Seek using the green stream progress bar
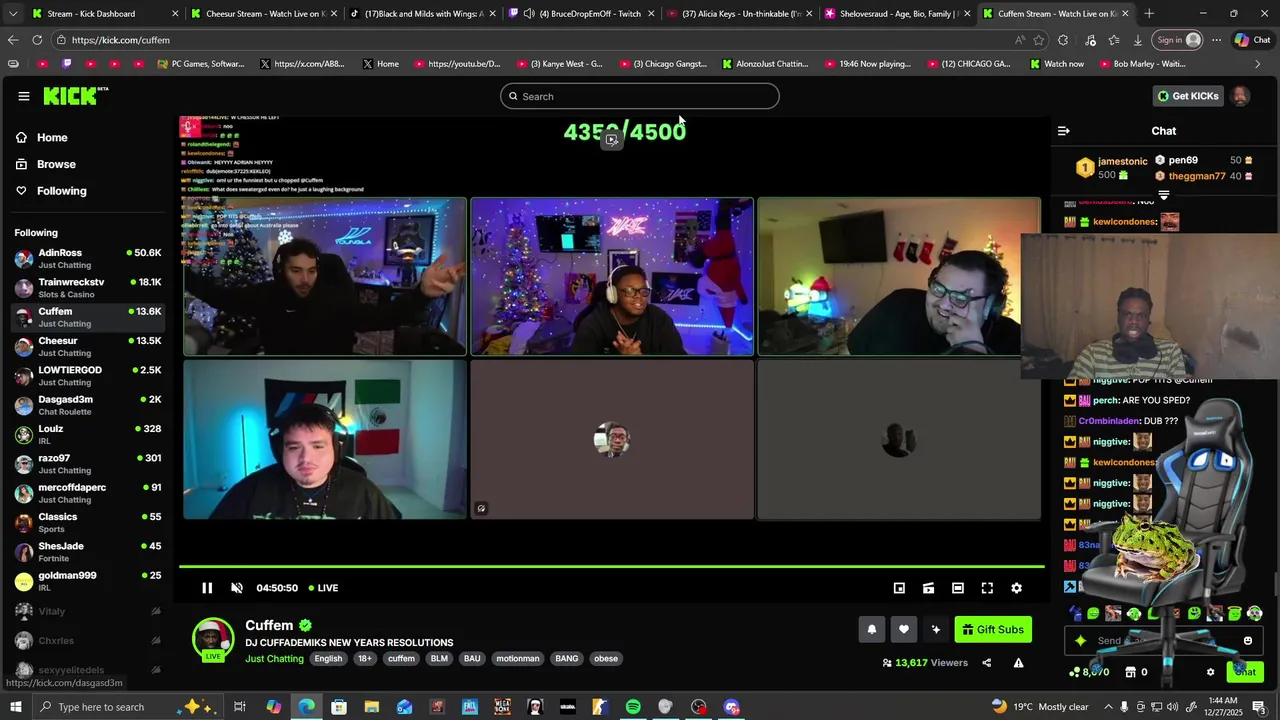The width and height of the screenshot is (1280, 720). [x=612, y=567]
